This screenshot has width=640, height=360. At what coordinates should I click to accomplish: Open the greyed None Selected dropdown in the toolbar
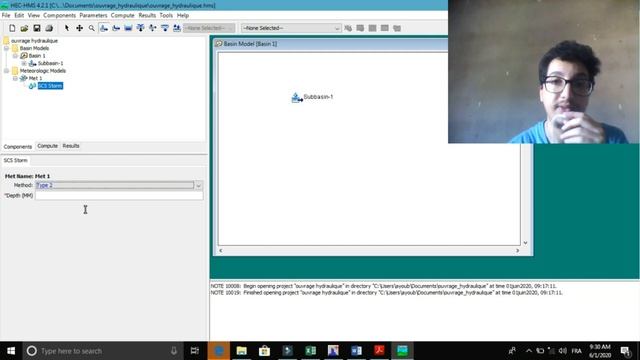pyautogui.click(x=209, y=28)
